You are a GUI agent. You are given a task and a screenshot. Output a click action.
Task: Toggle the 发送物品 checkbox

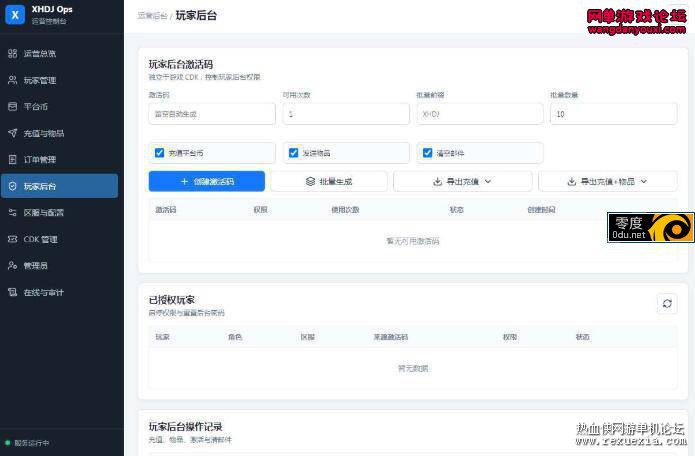tap(293, 153)
